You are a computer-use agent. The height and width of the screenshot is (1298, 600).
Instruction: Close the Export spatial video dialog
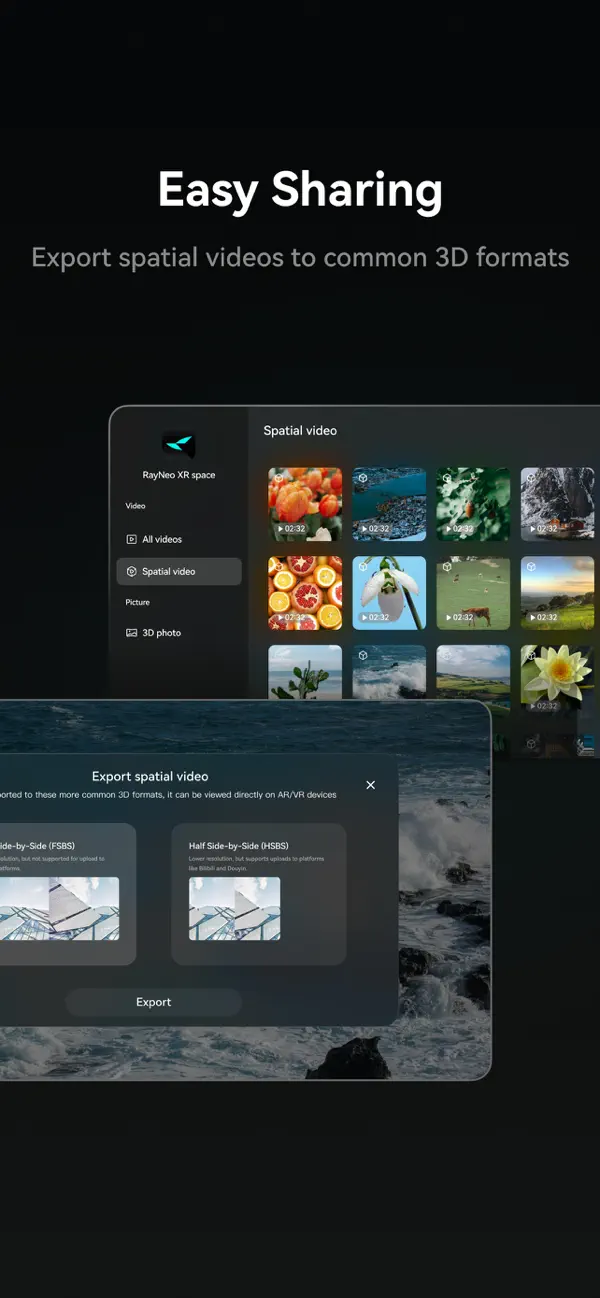tap(371, 785)
